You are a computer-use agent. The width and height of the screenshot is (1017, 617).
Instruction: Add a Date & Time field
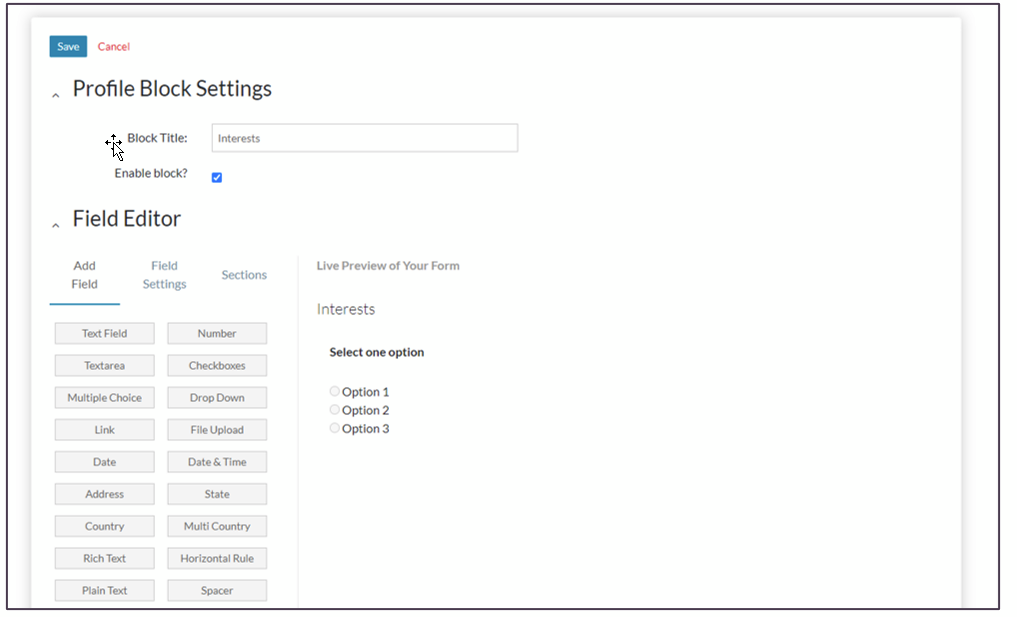(x=217, y=462)
